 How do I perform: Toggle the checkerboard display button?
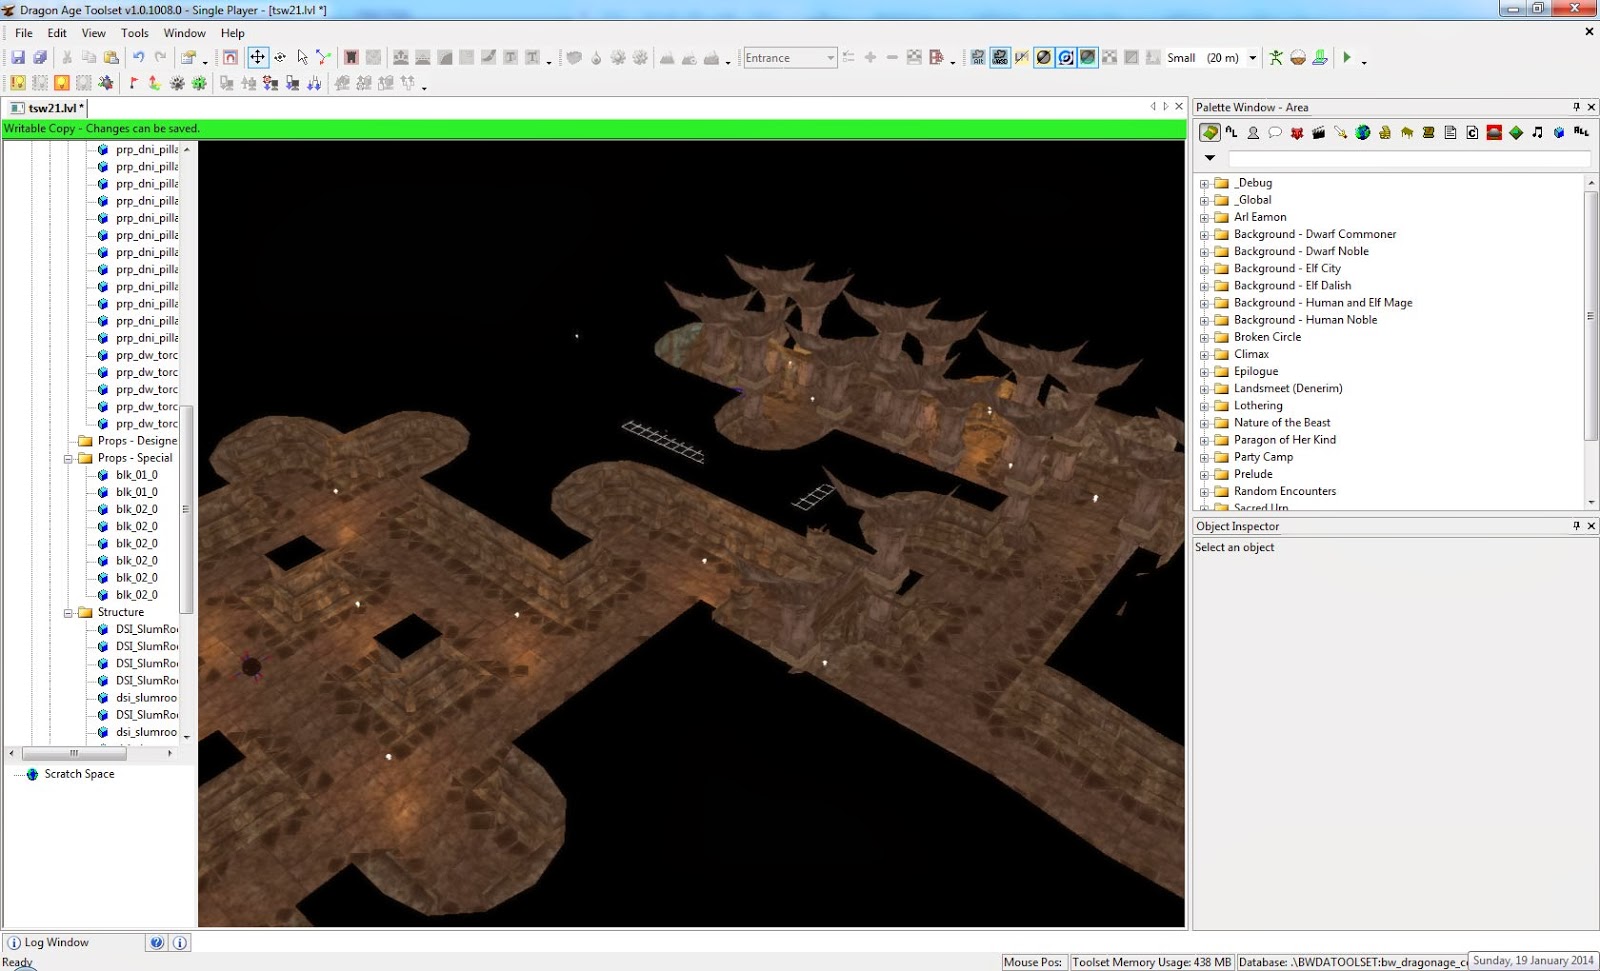1110,58
